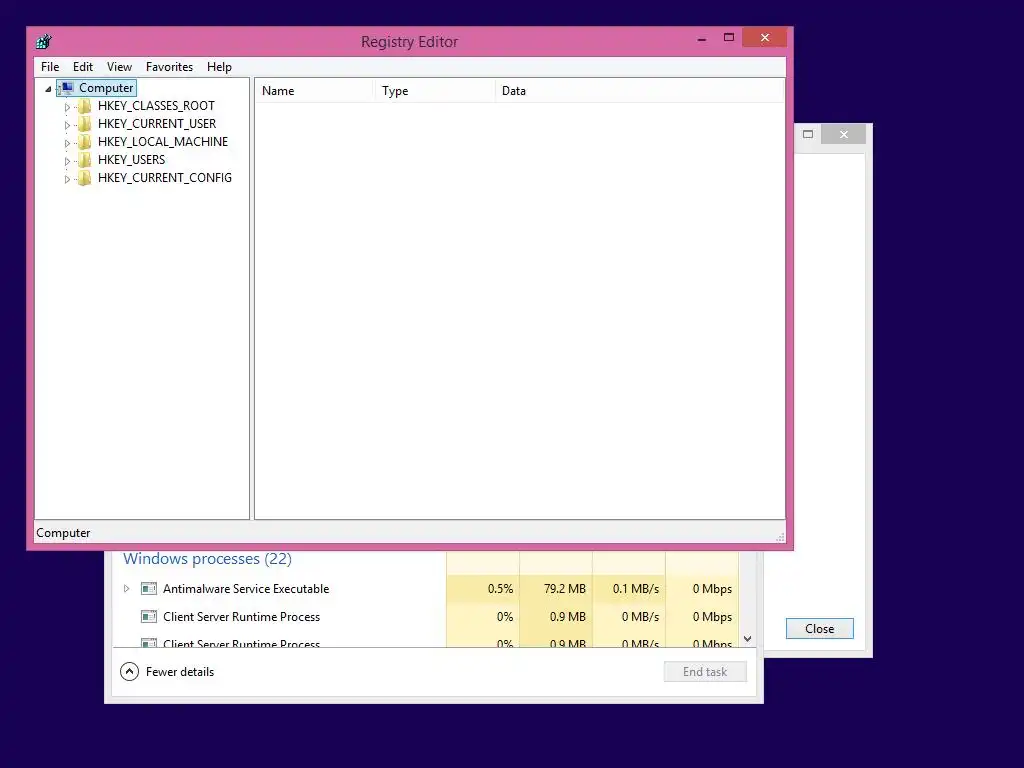This screenshot has height=768, width=1024.
Task: Click the HKEY_CURRENT_USER folder icon
Action: 84,124
